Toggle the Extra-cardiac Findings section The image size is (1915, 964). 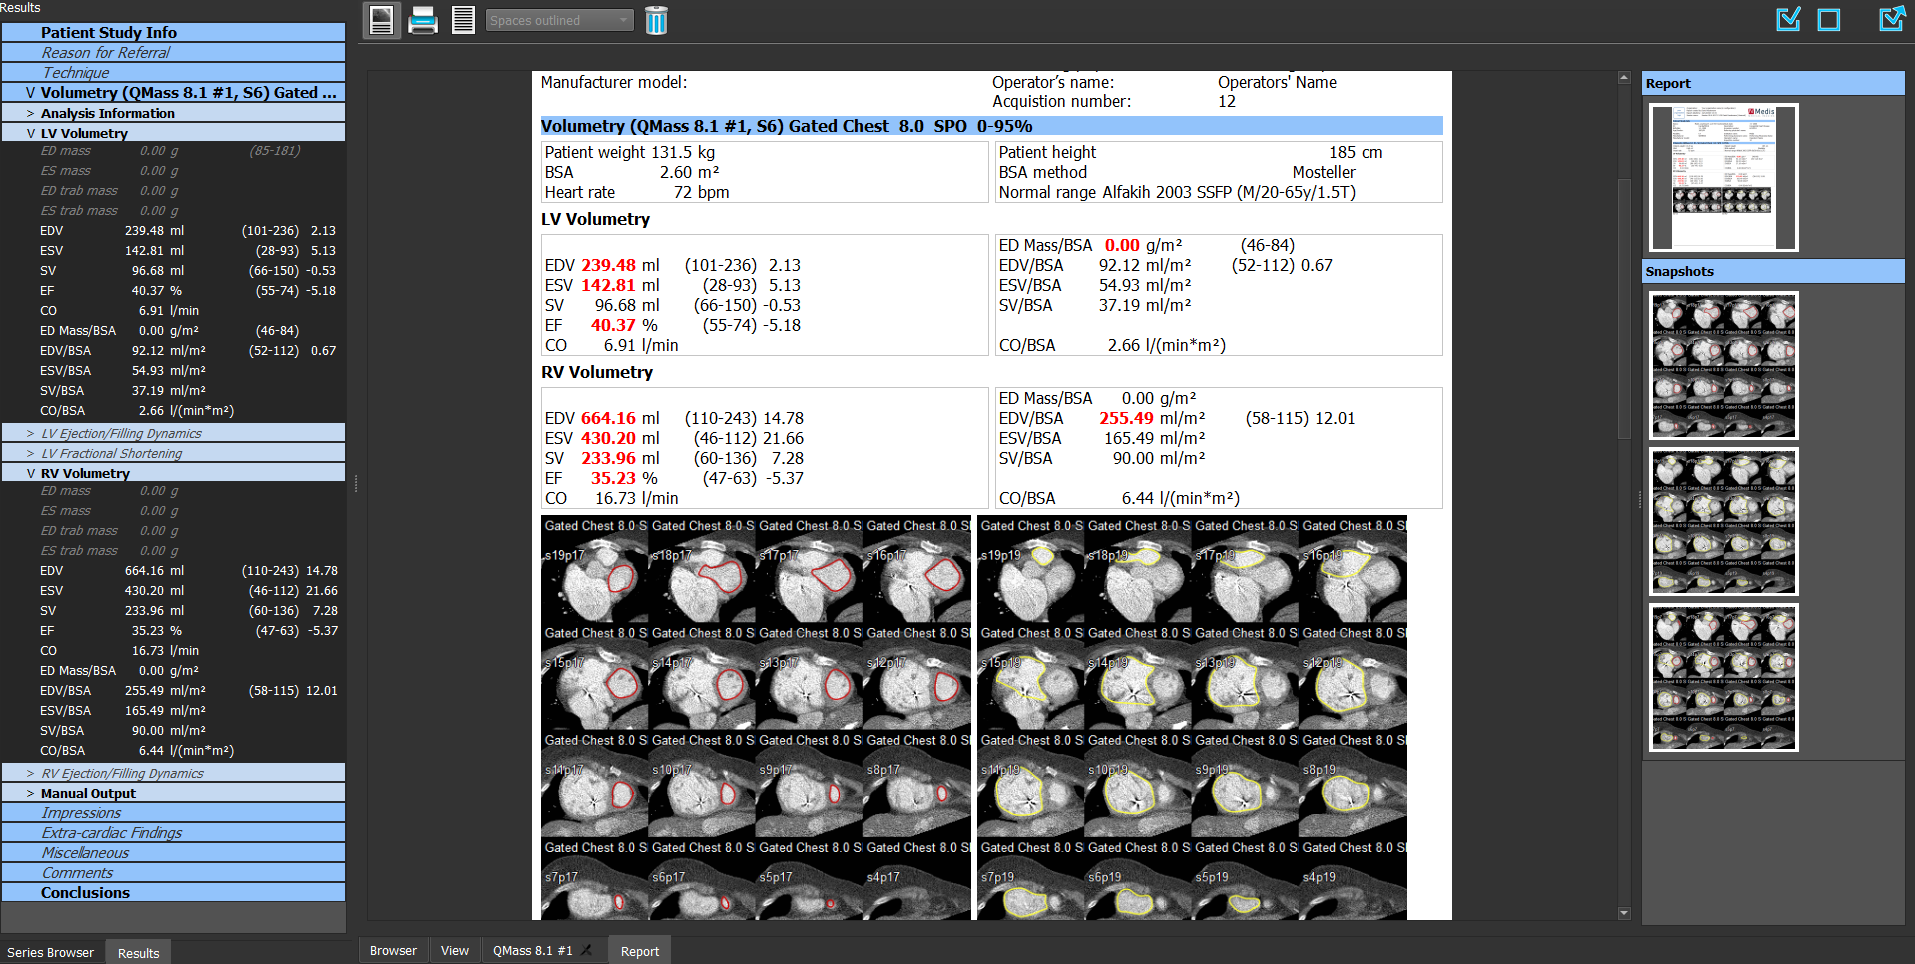click(111, 832)
